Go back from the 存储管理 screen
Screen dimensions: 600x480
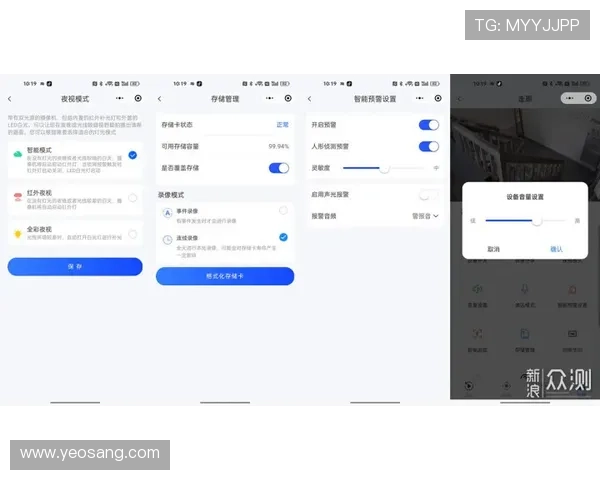pyautogui.click(x=160, y=99)
